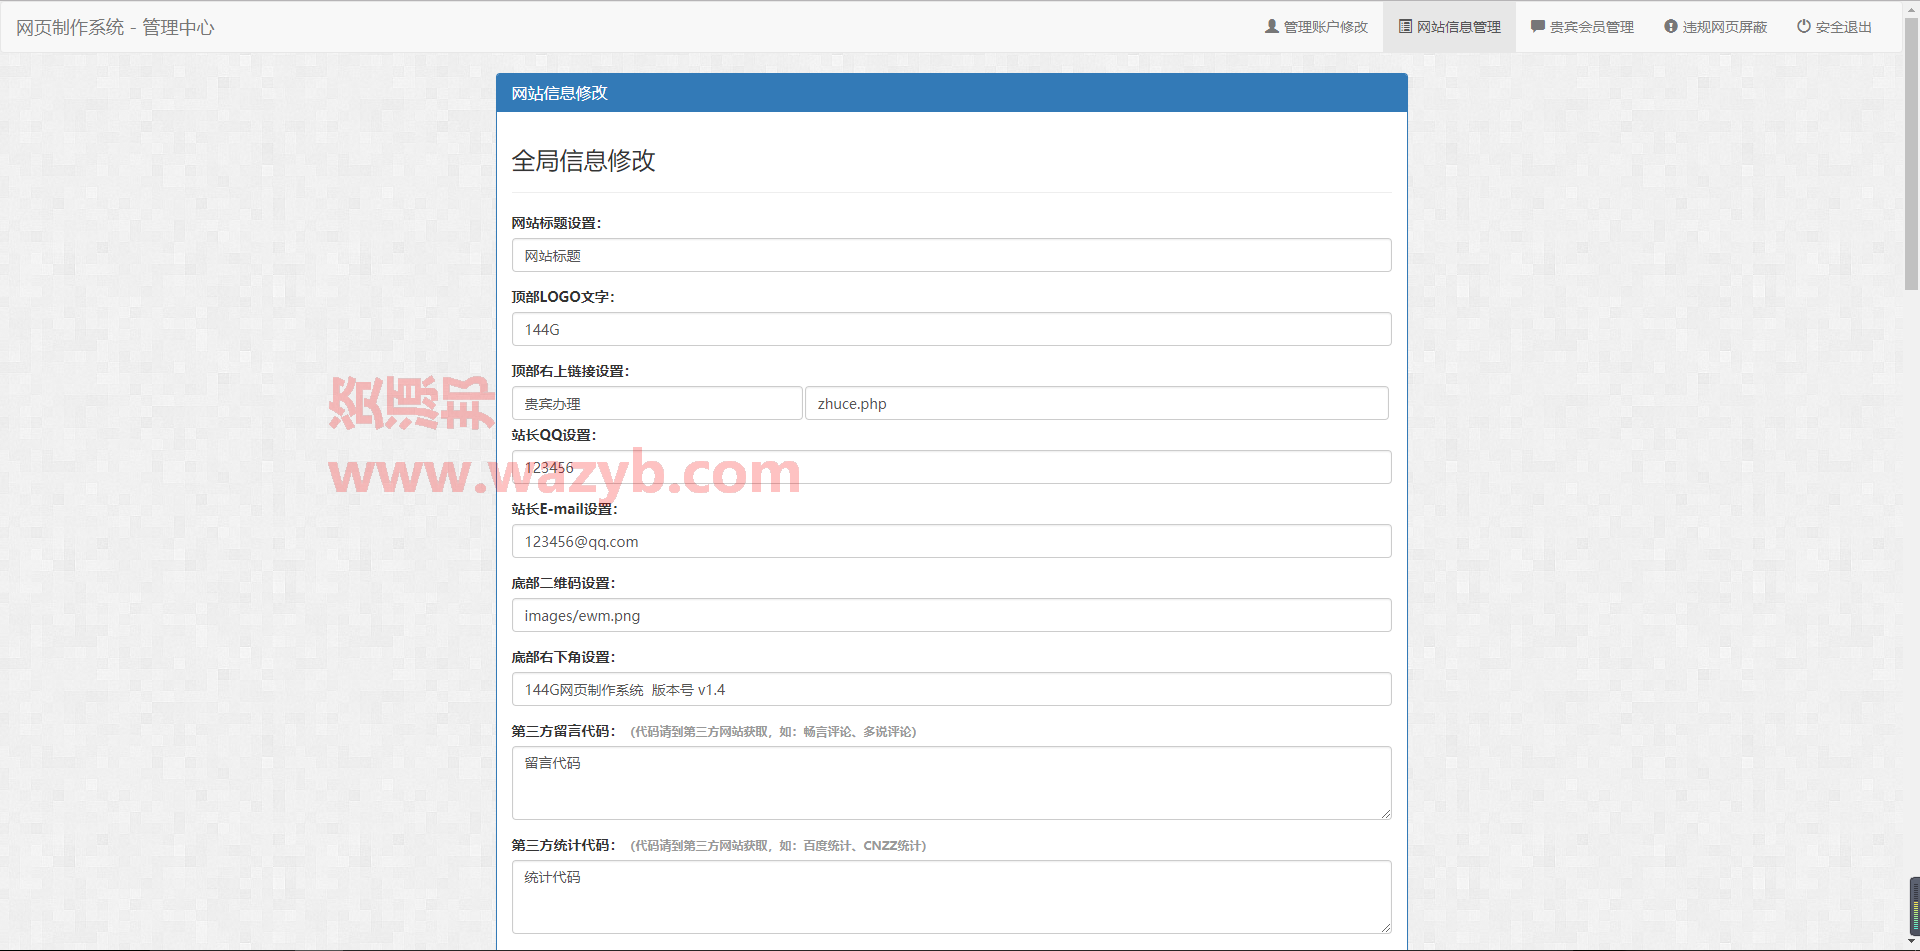Click the 第三方留言代码 textarea
This screenshot has height=951, width=1920.
tap(951, 783)
